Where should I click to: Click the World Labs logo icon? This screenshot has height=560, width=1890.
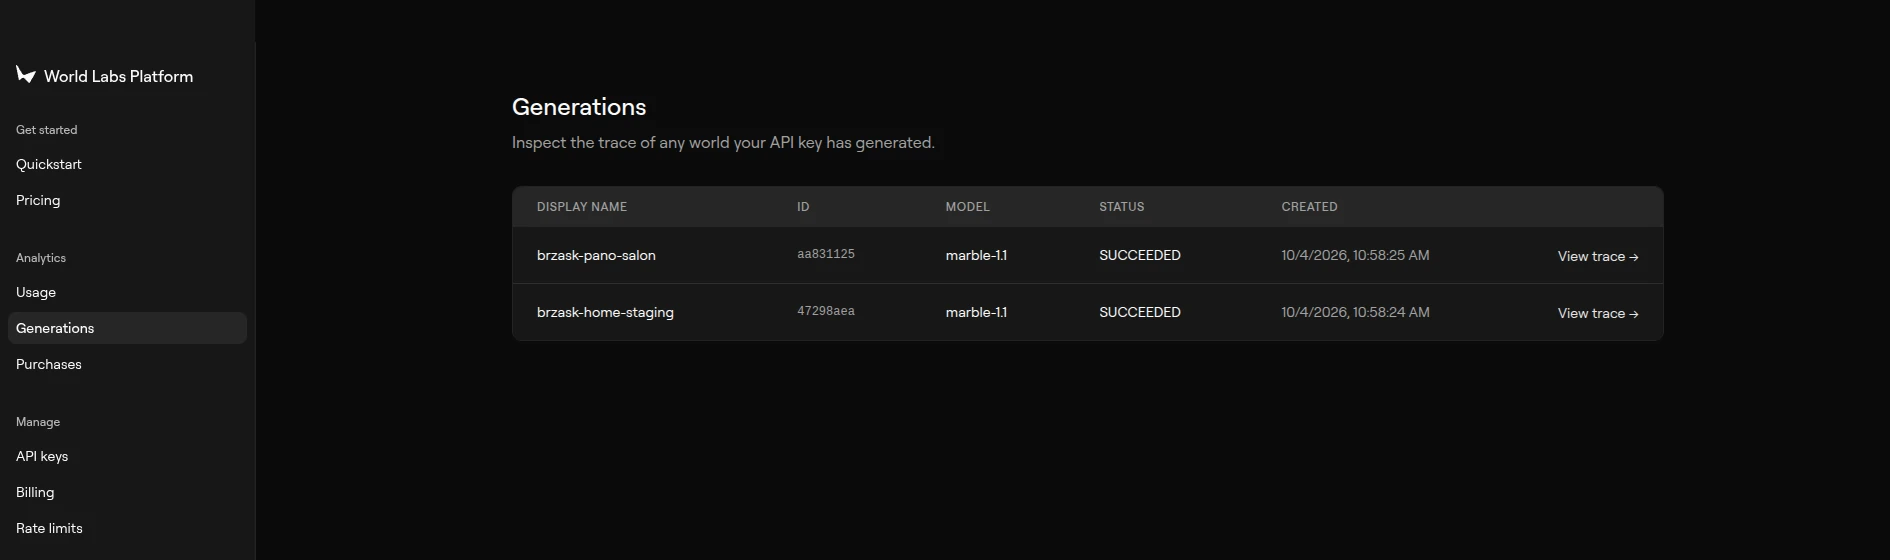pos(26,75)
